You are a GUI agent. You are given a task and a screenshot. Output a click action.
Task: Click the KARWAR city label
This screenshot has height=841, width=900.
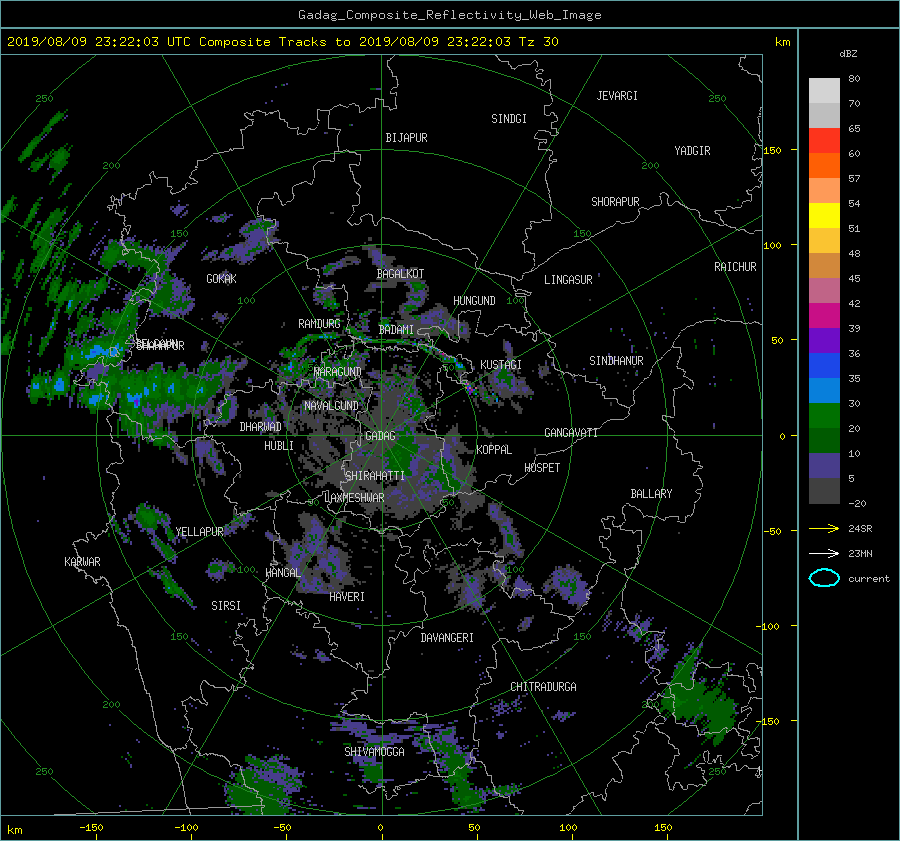tap(82, 562)
